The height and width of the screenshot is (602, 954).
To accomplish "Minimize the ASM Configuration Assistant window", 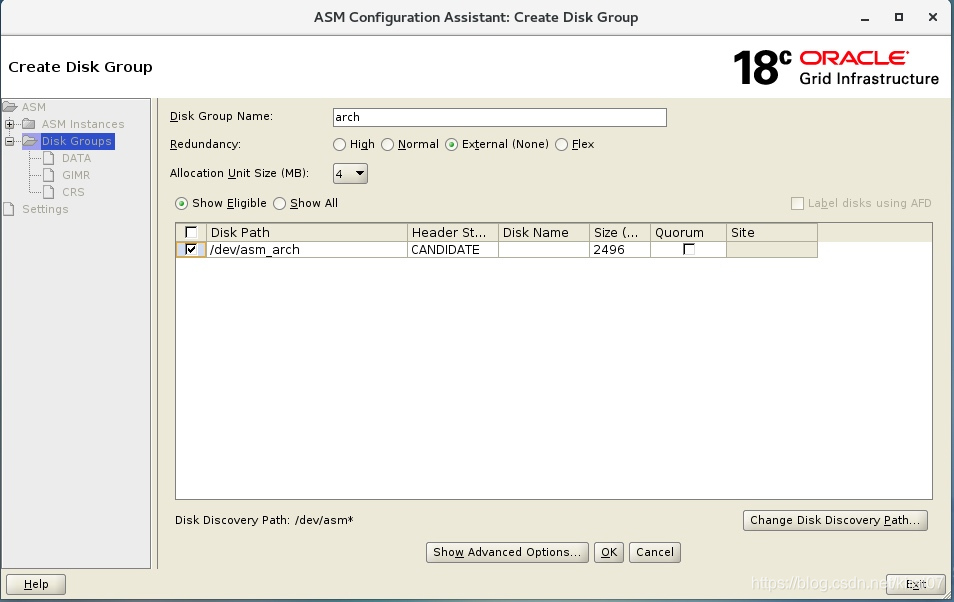I will [x=865, y=18].
